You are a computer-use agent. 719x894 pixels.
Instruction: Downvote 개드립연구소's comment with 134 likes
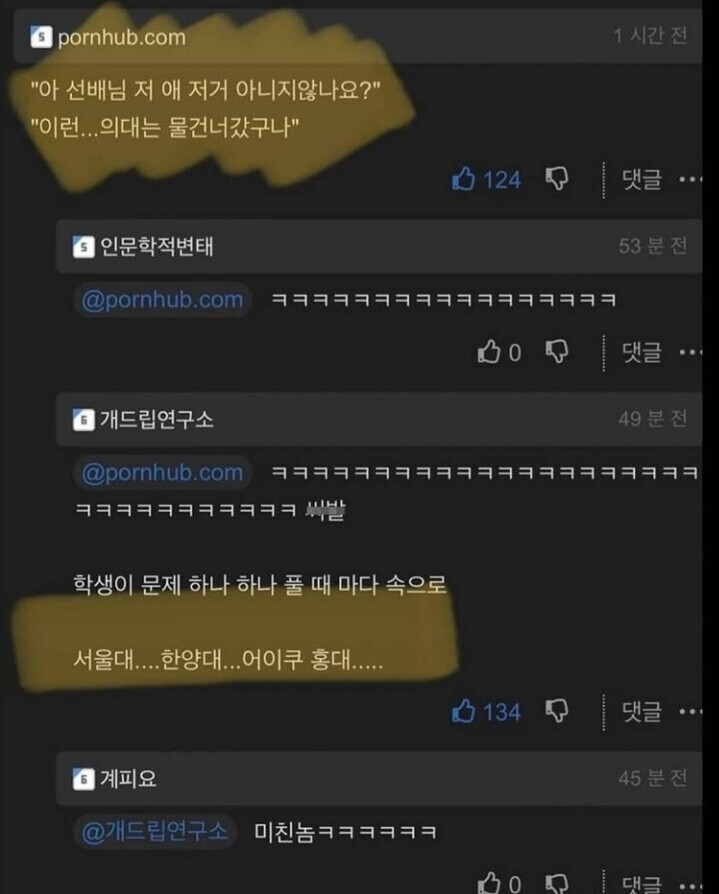click(x=557, y=712)
